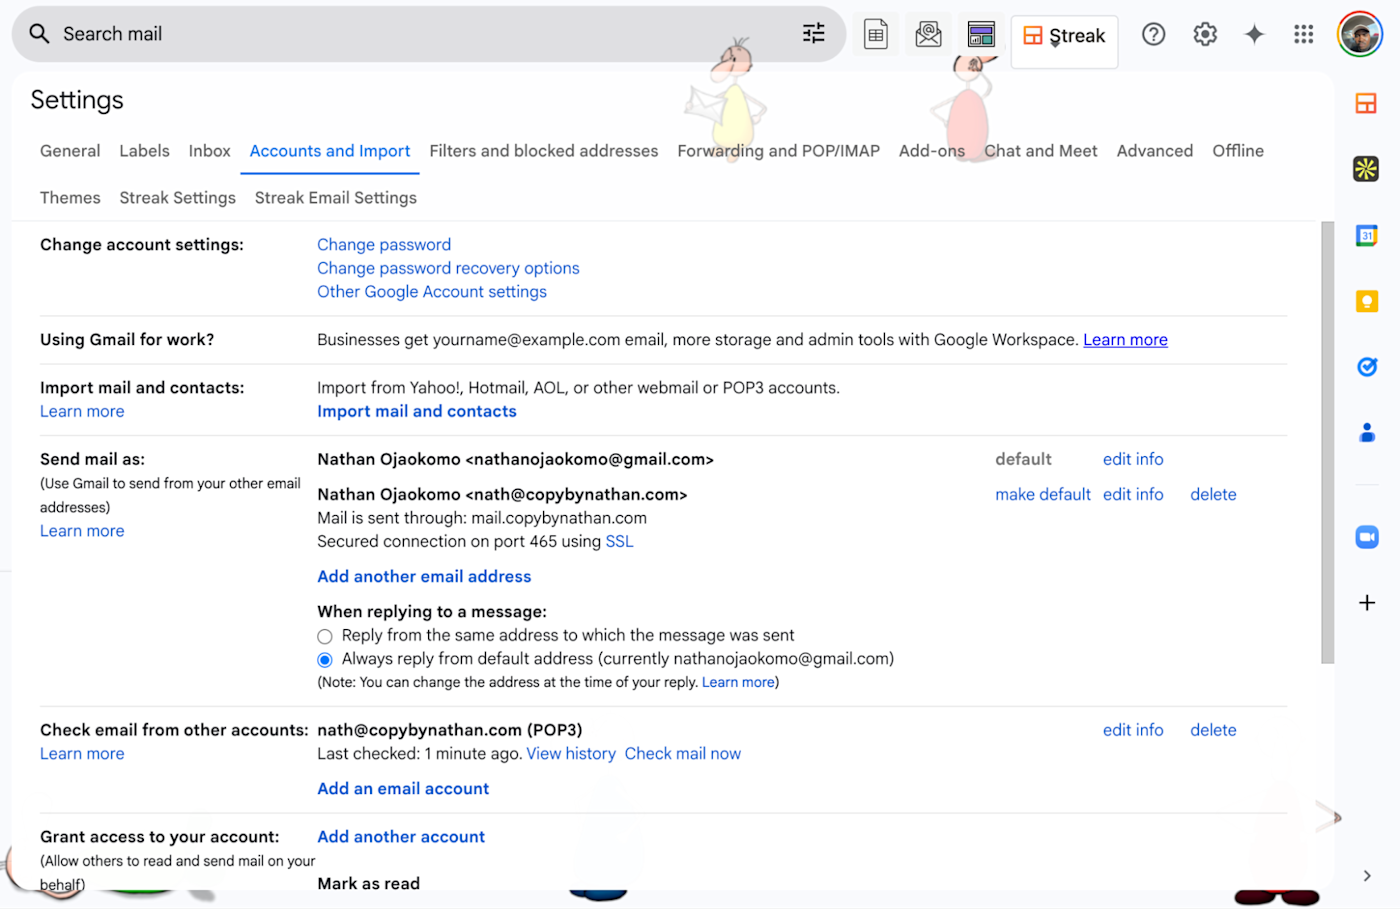Image resolution: width=1400 pixels, height=909 pixels.
Task: Click the SSL link
Action: 619,541
